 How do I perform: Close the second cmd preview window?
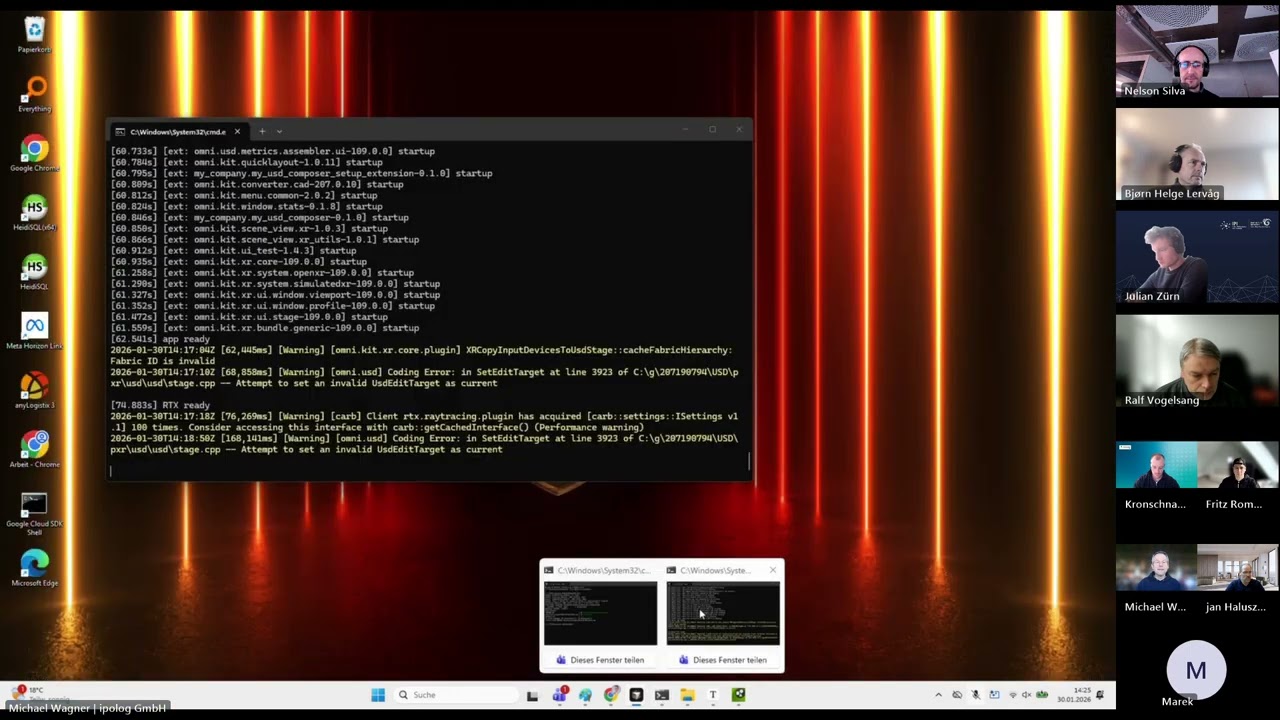[772, 570]
